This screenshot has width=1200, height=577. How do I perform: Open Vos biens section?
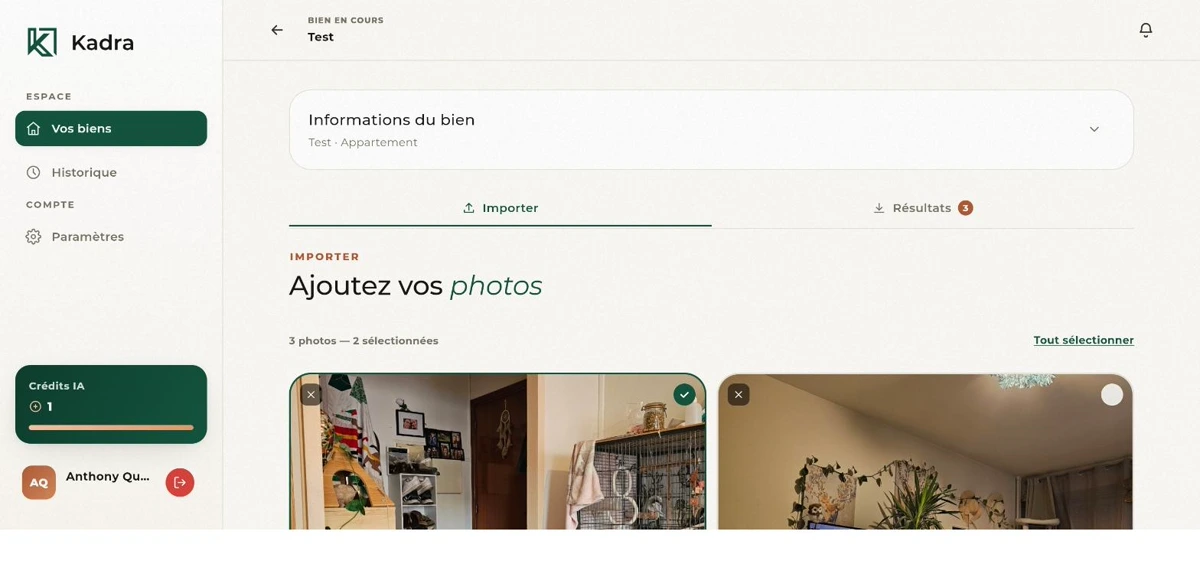[x=111, y=128]
